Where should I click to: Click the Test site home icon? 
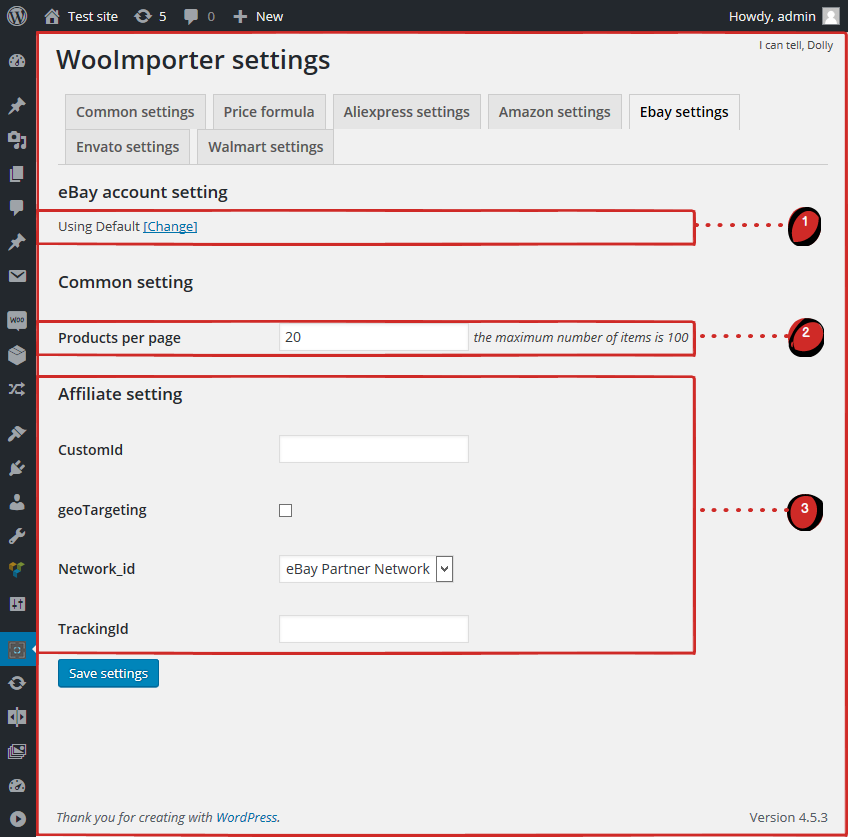point(52,16)
